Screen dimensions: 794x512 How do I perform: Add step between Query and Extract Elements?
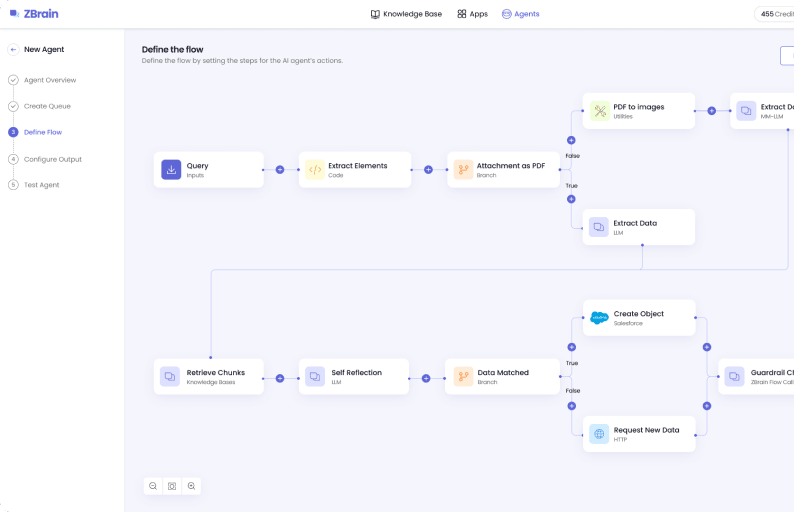(280, 170)
